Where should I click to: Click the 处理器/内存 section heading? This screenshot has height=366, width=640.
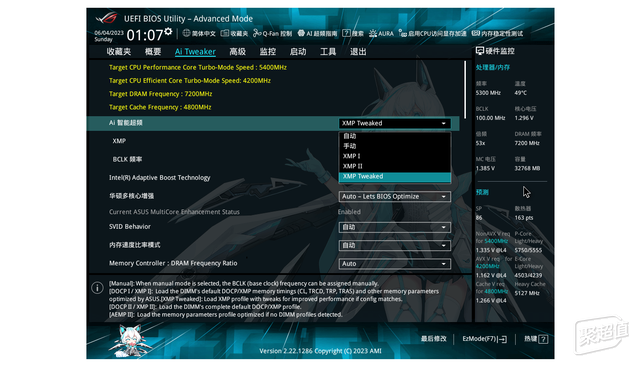tap(493, 67)
